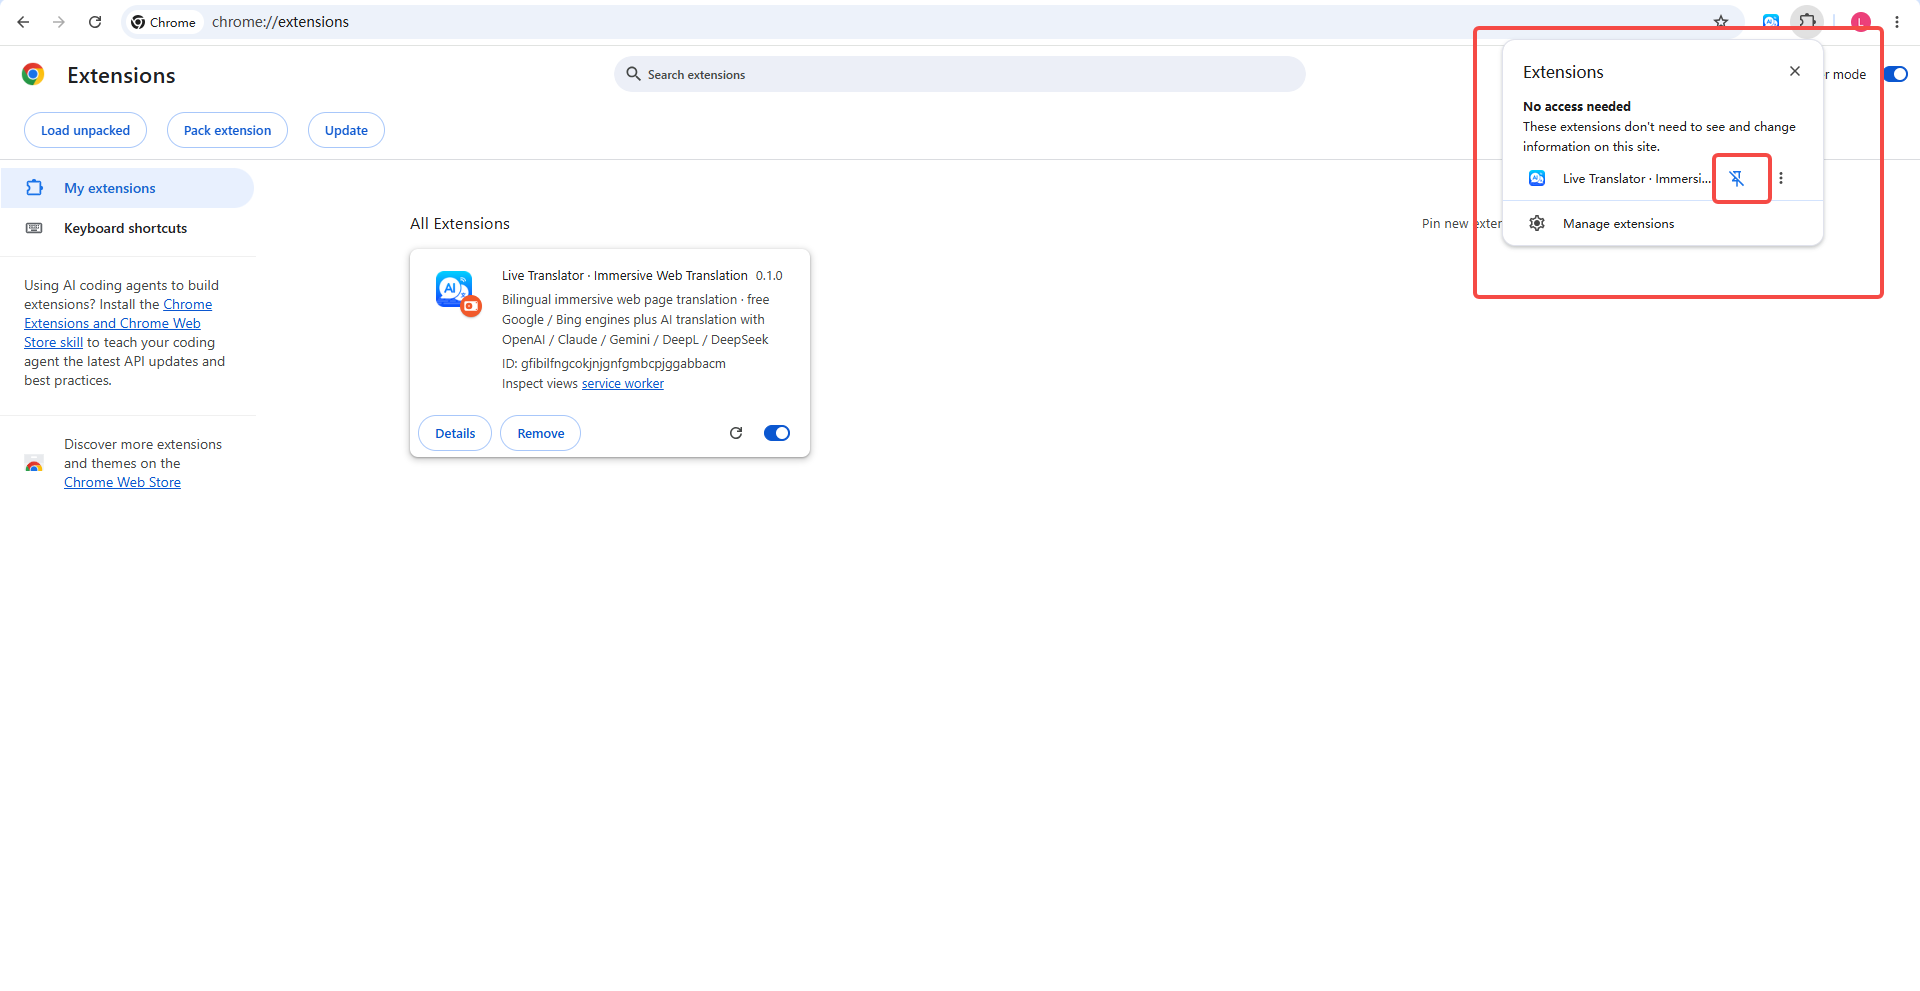Open Details for Live Translator

(455, 433)
